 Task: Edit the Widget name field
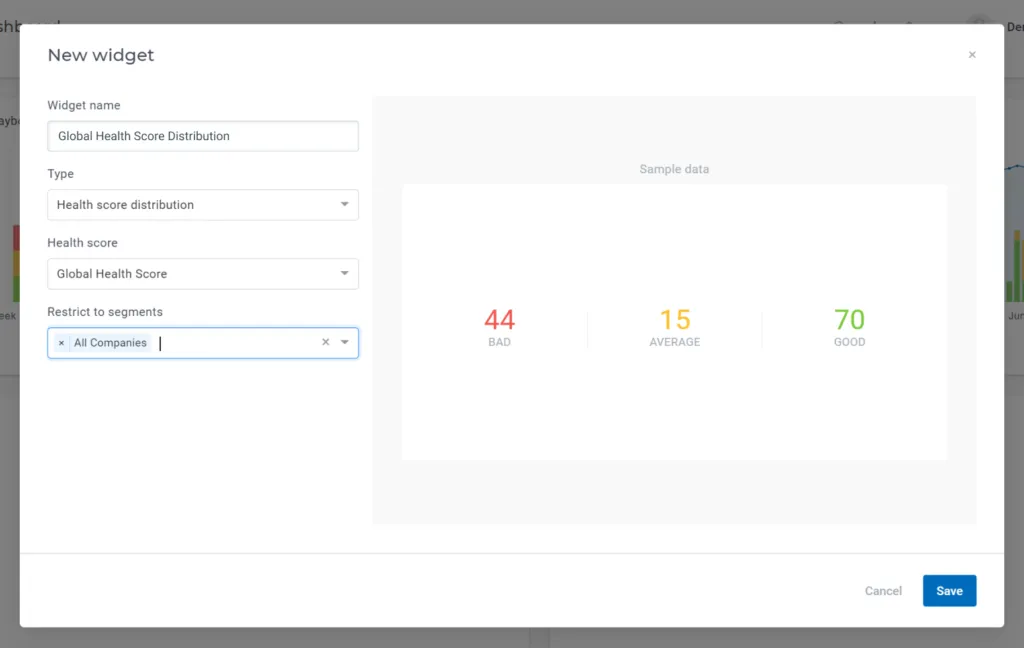(x=203, y=136)
